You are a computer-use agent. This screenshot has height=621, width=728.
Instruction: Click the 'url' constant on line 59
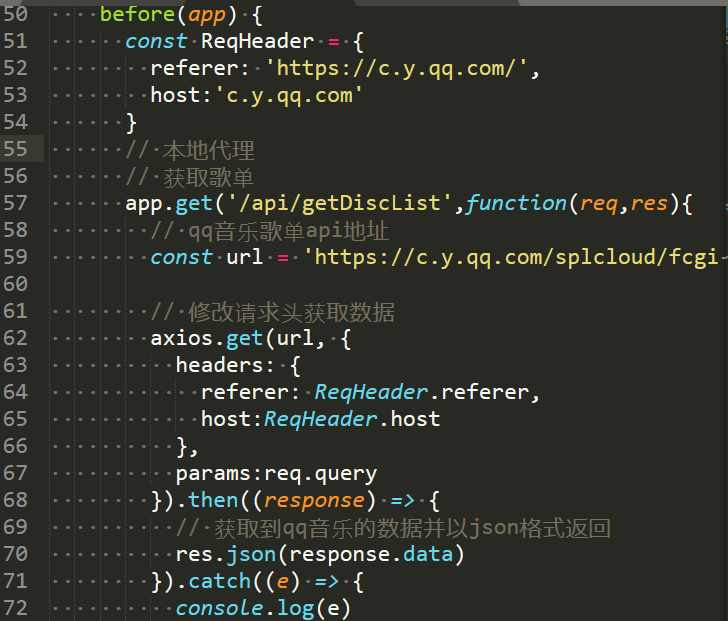coord(245,257)
